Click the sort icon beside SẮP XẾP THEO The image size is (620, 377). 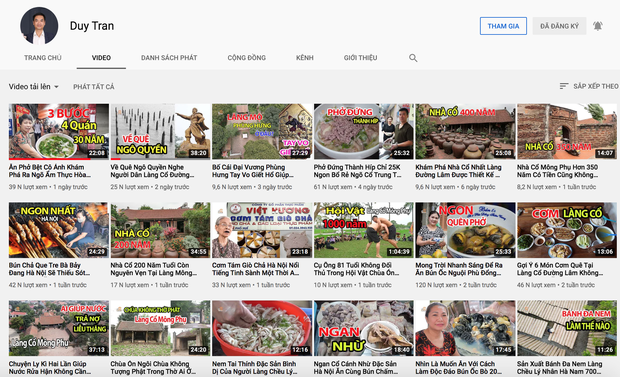(564, 86)
